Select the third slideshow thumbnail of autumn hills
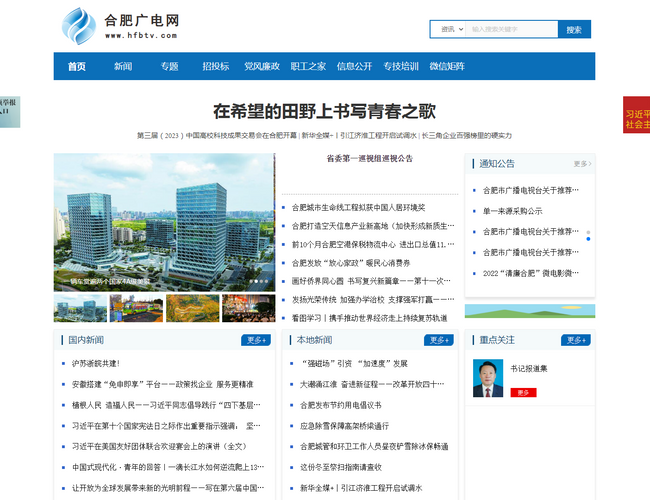Image resolution: width=650 pixels, height=500 pixels. (x=193, y=308)
